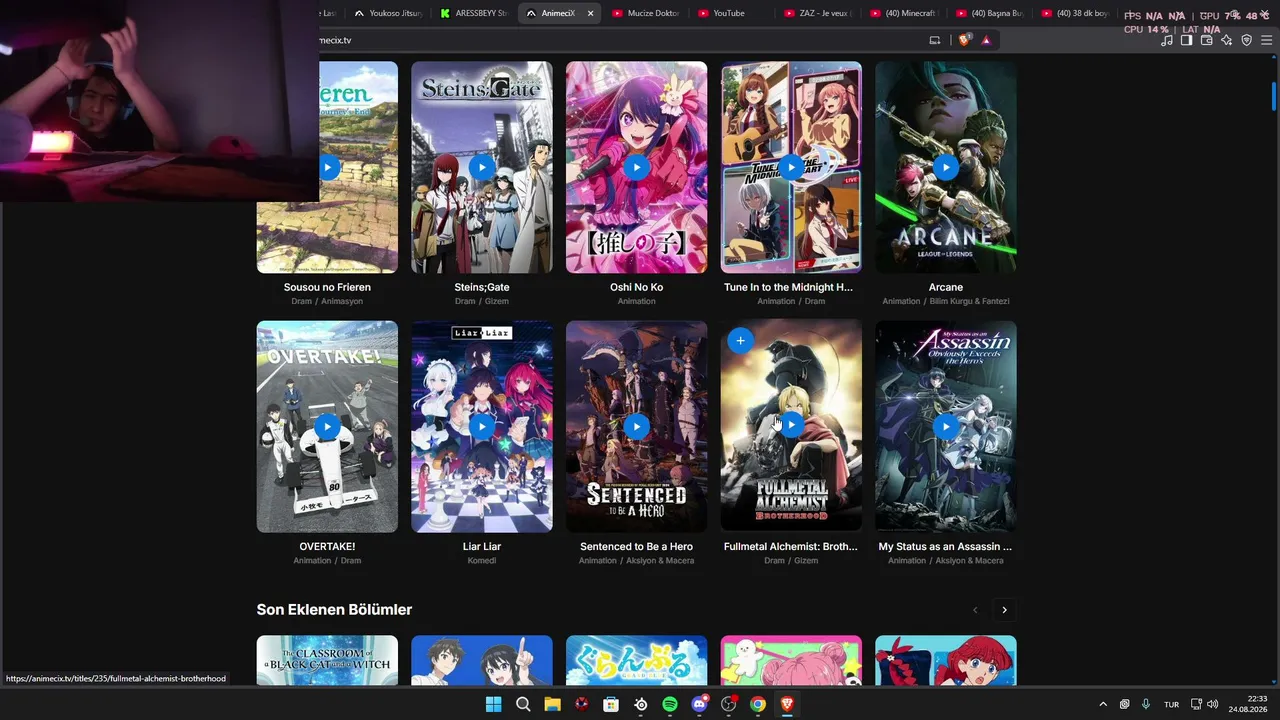This screenshot has width=1280, height=720.
Task: Click the play icon on Steins;Gate poster
Action: pyautogui.click(x=482, y=167)
